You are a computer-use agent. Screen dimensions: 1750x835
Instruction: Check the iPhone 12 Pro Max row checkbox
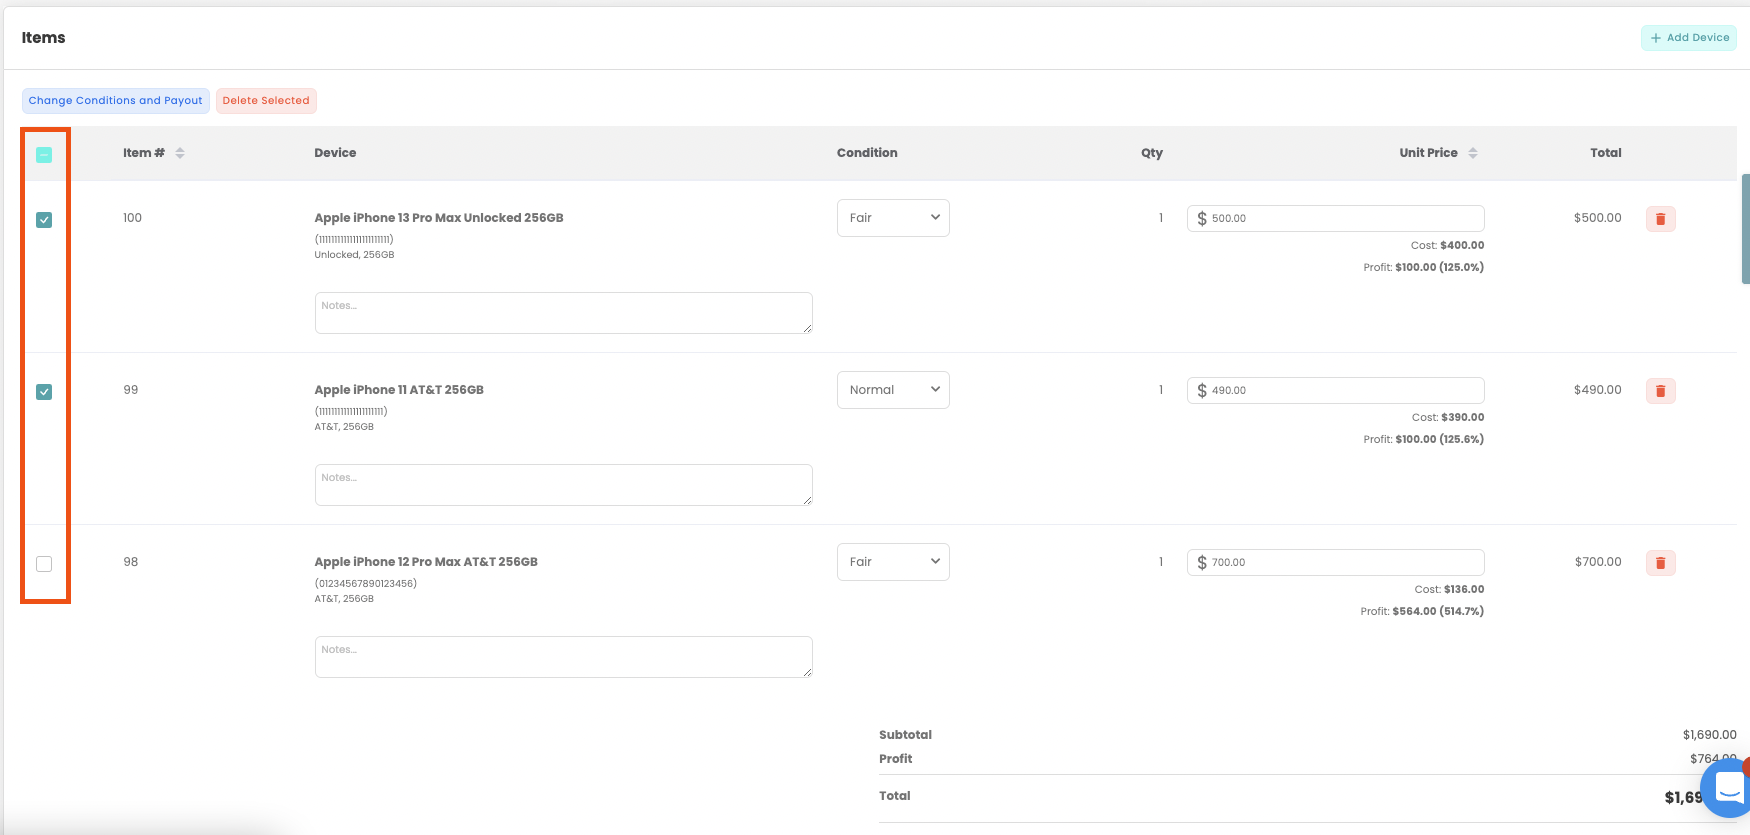(x=44, y=564)
